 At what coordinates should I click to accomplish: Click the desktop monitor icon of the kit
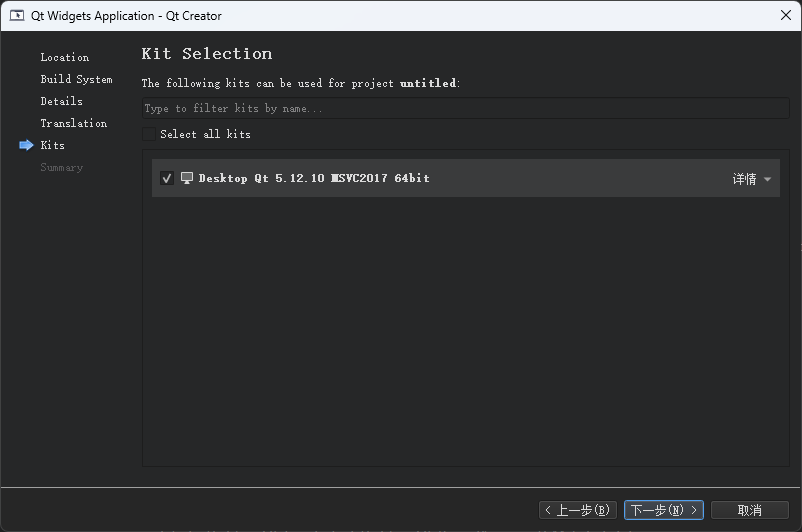(x=187, y=178)
